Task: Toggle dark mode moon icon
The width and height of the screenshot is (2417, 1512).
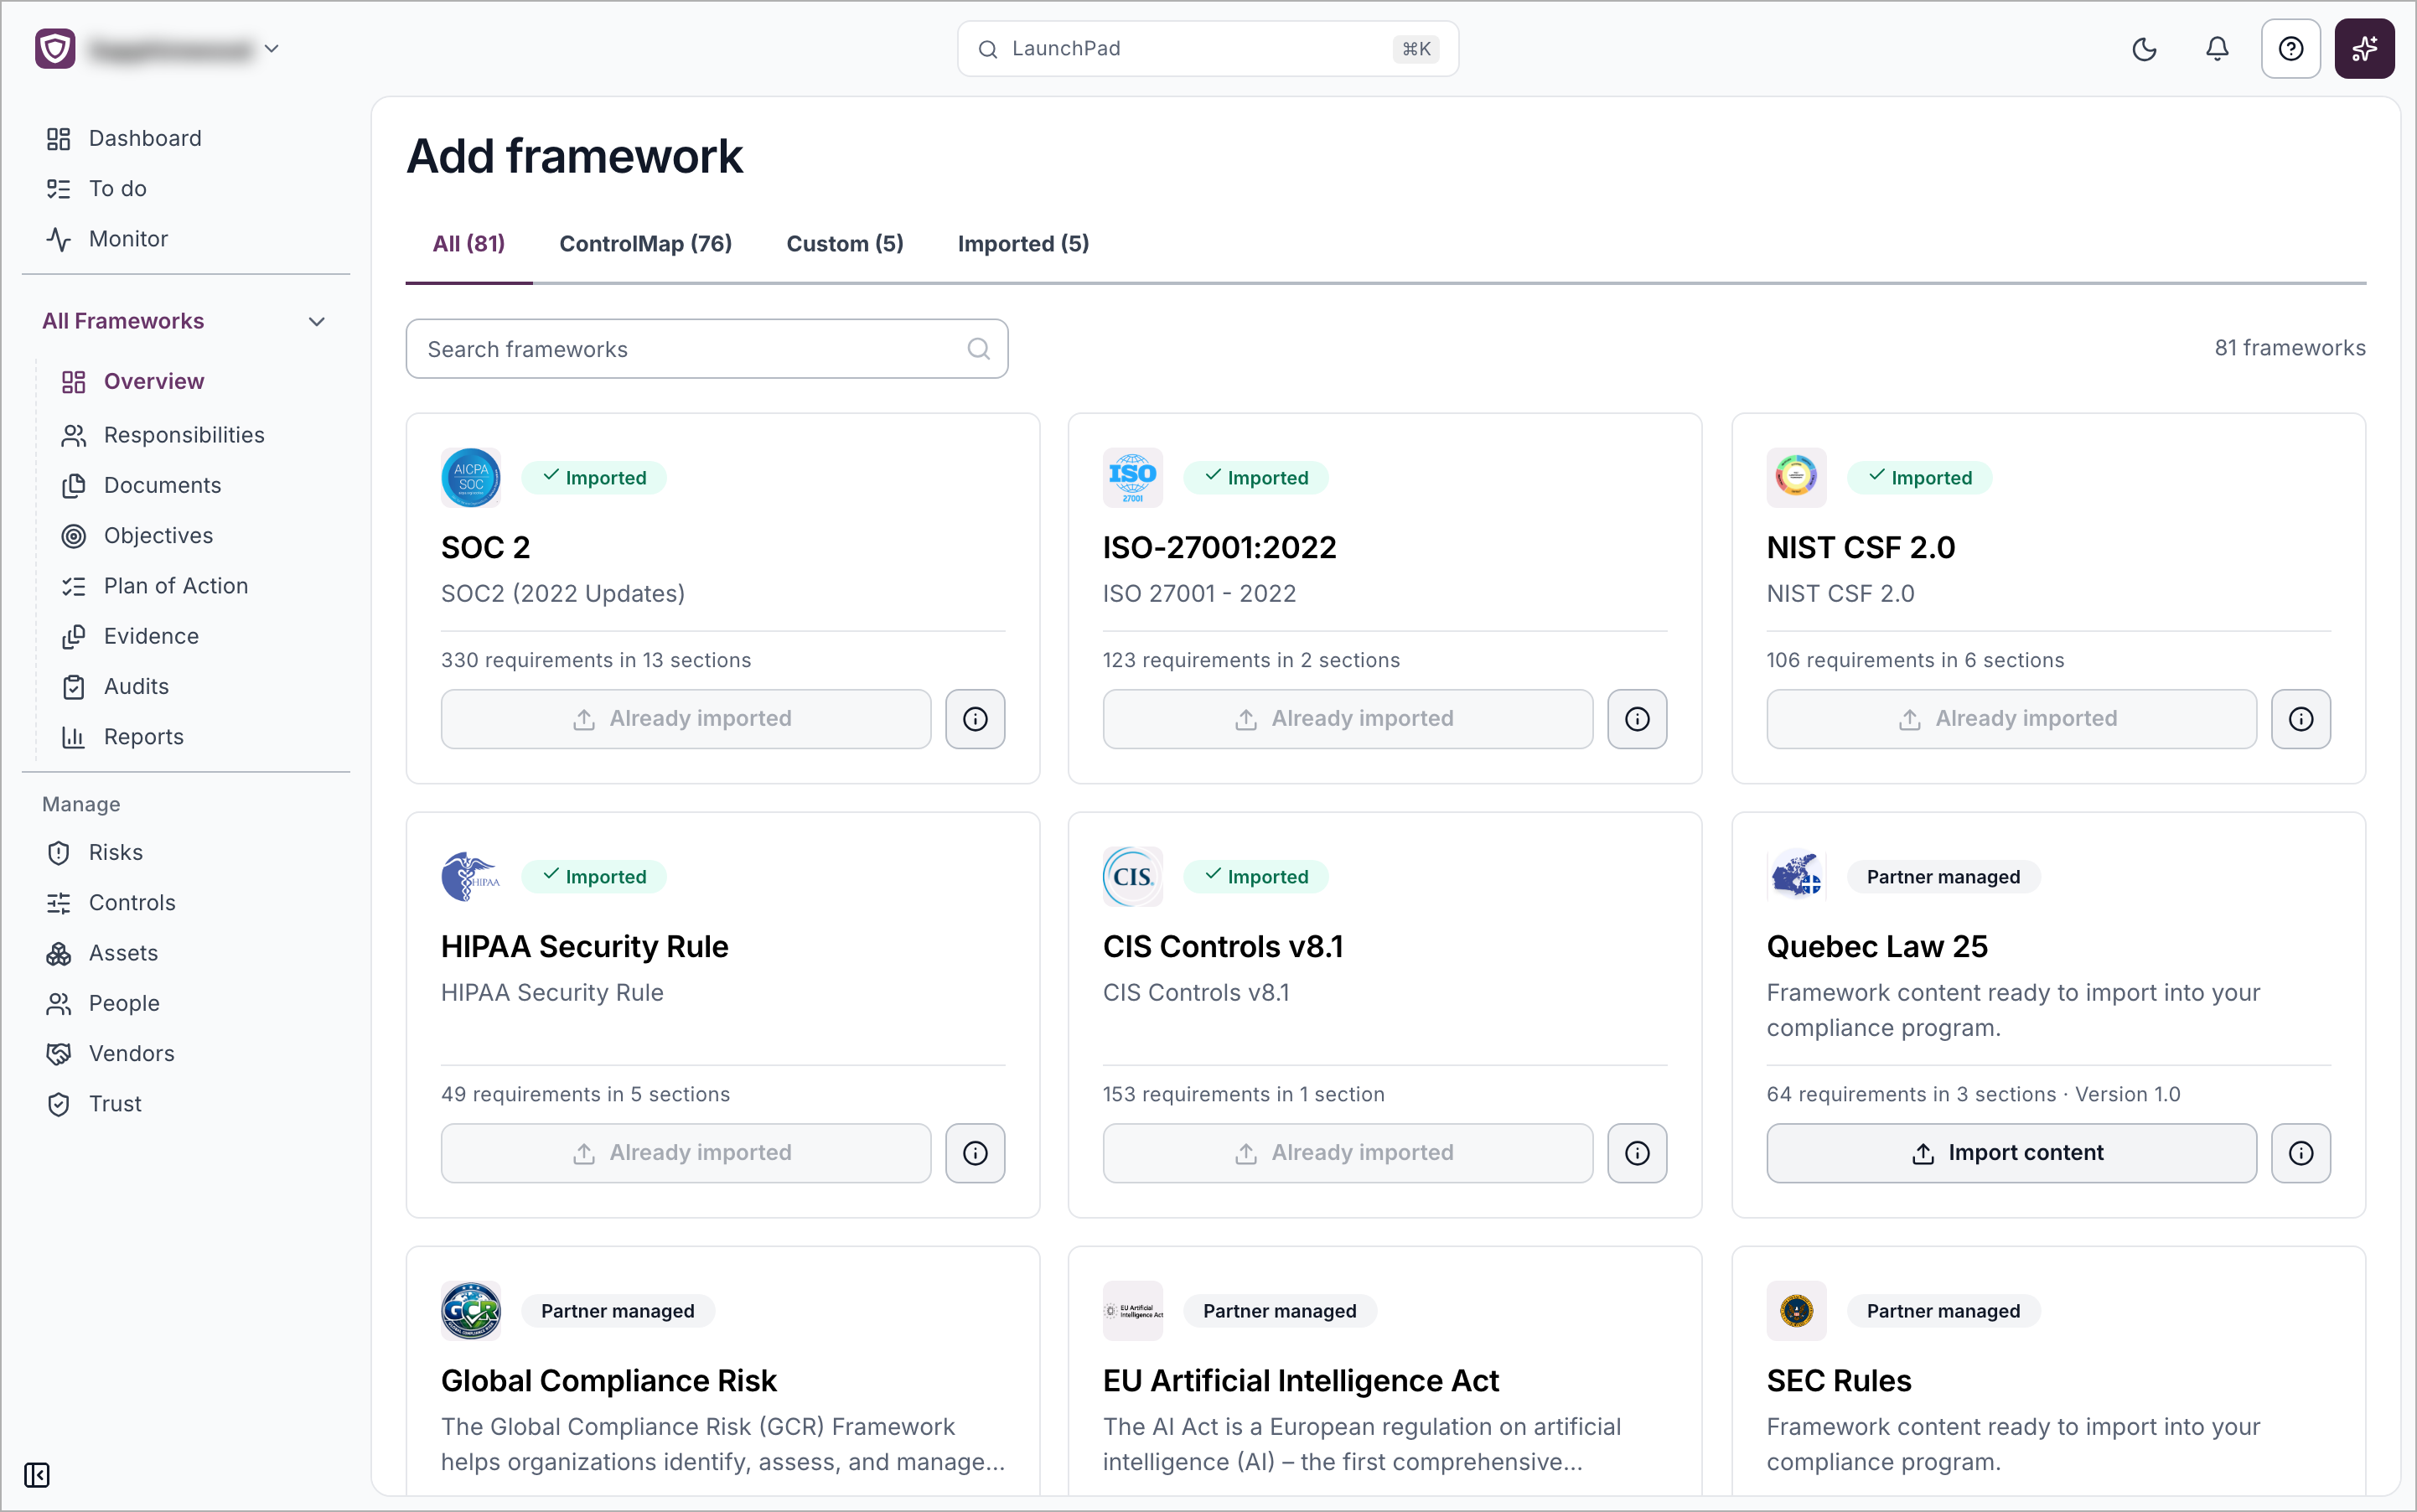Action: tap(2144, 49)
